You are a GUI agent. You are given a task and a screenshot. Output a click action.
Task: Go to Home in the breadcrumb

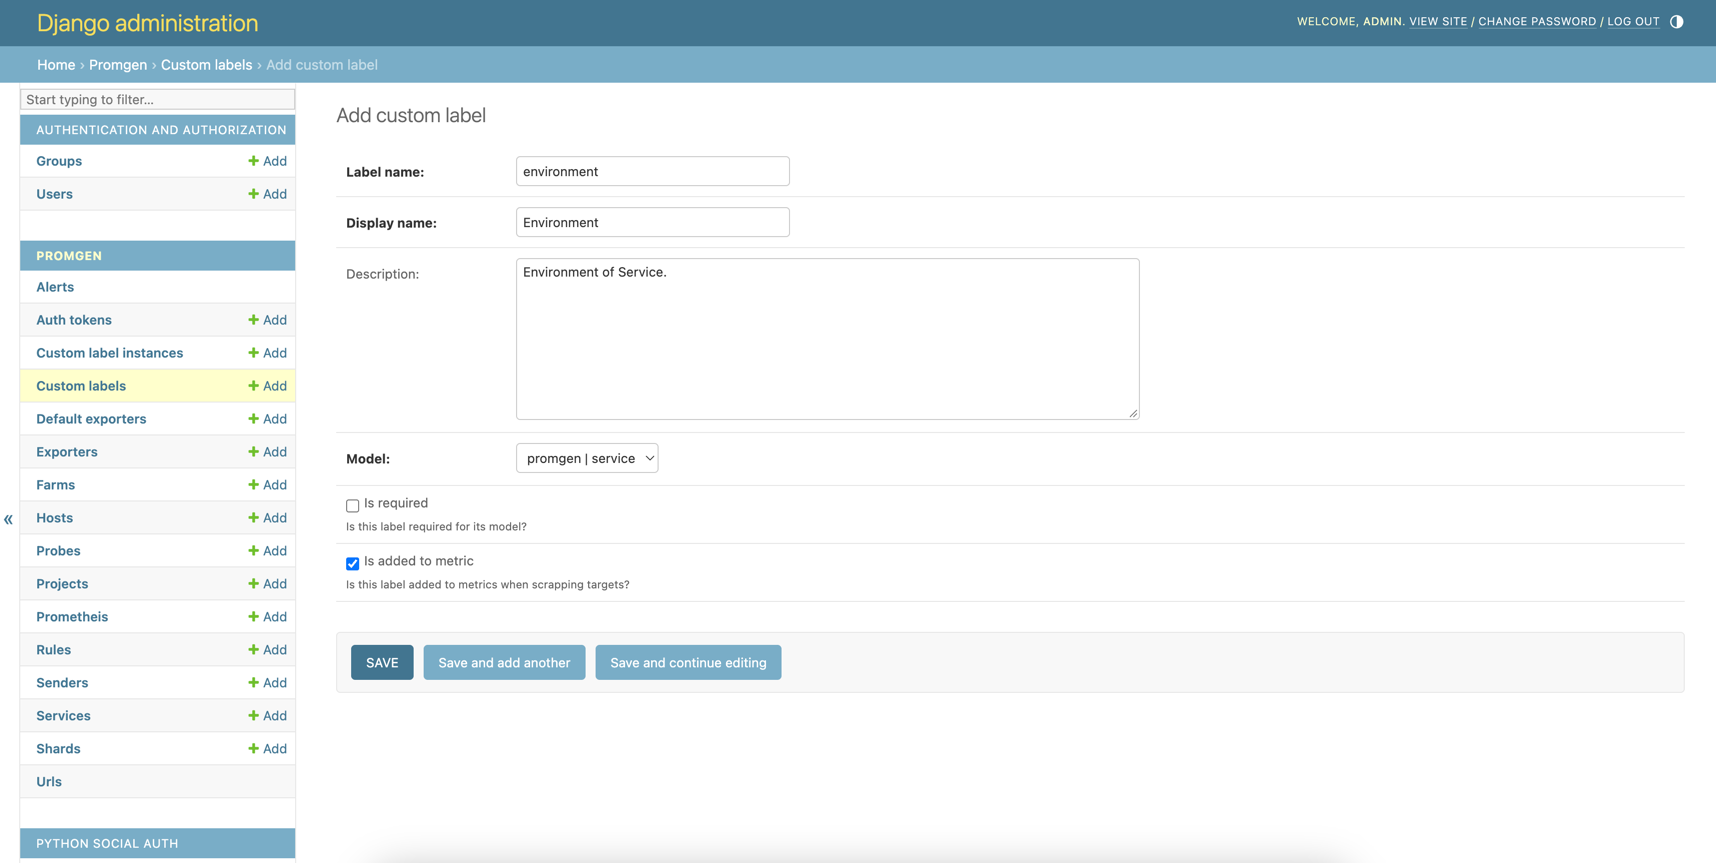pyautogui.click(x=56, y=65)
